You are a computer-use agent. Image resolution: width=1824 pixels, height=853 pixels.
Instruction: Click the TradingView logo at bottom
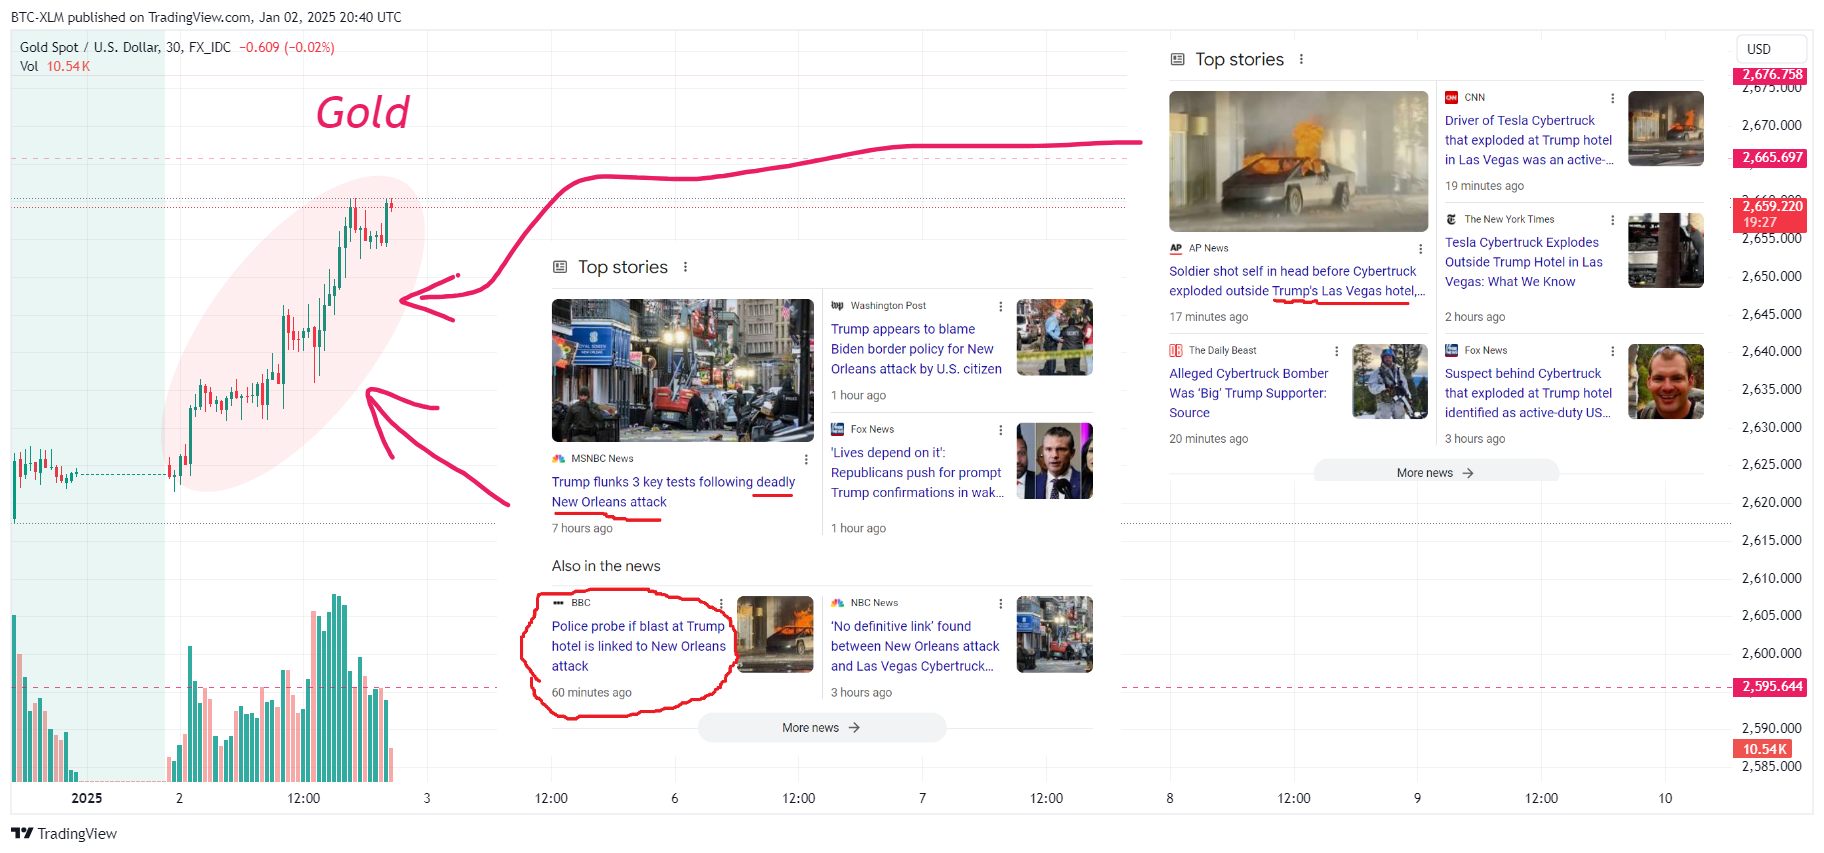click(64, 833)
